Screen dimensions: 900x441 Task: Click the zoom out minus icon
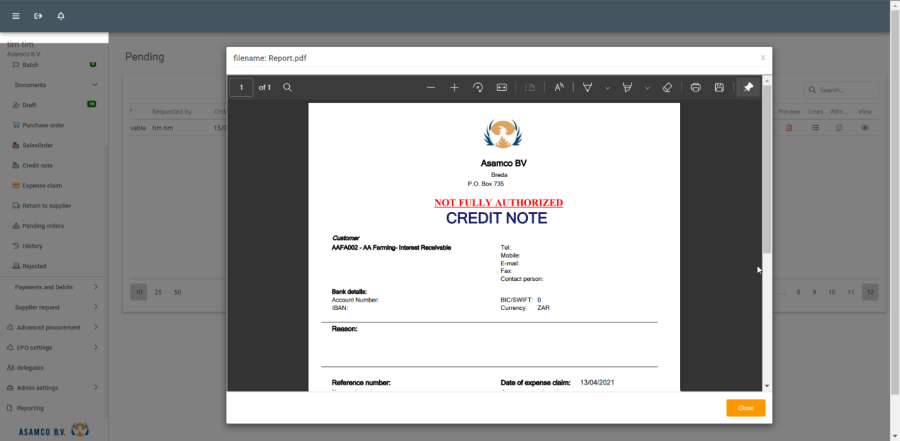431,88
